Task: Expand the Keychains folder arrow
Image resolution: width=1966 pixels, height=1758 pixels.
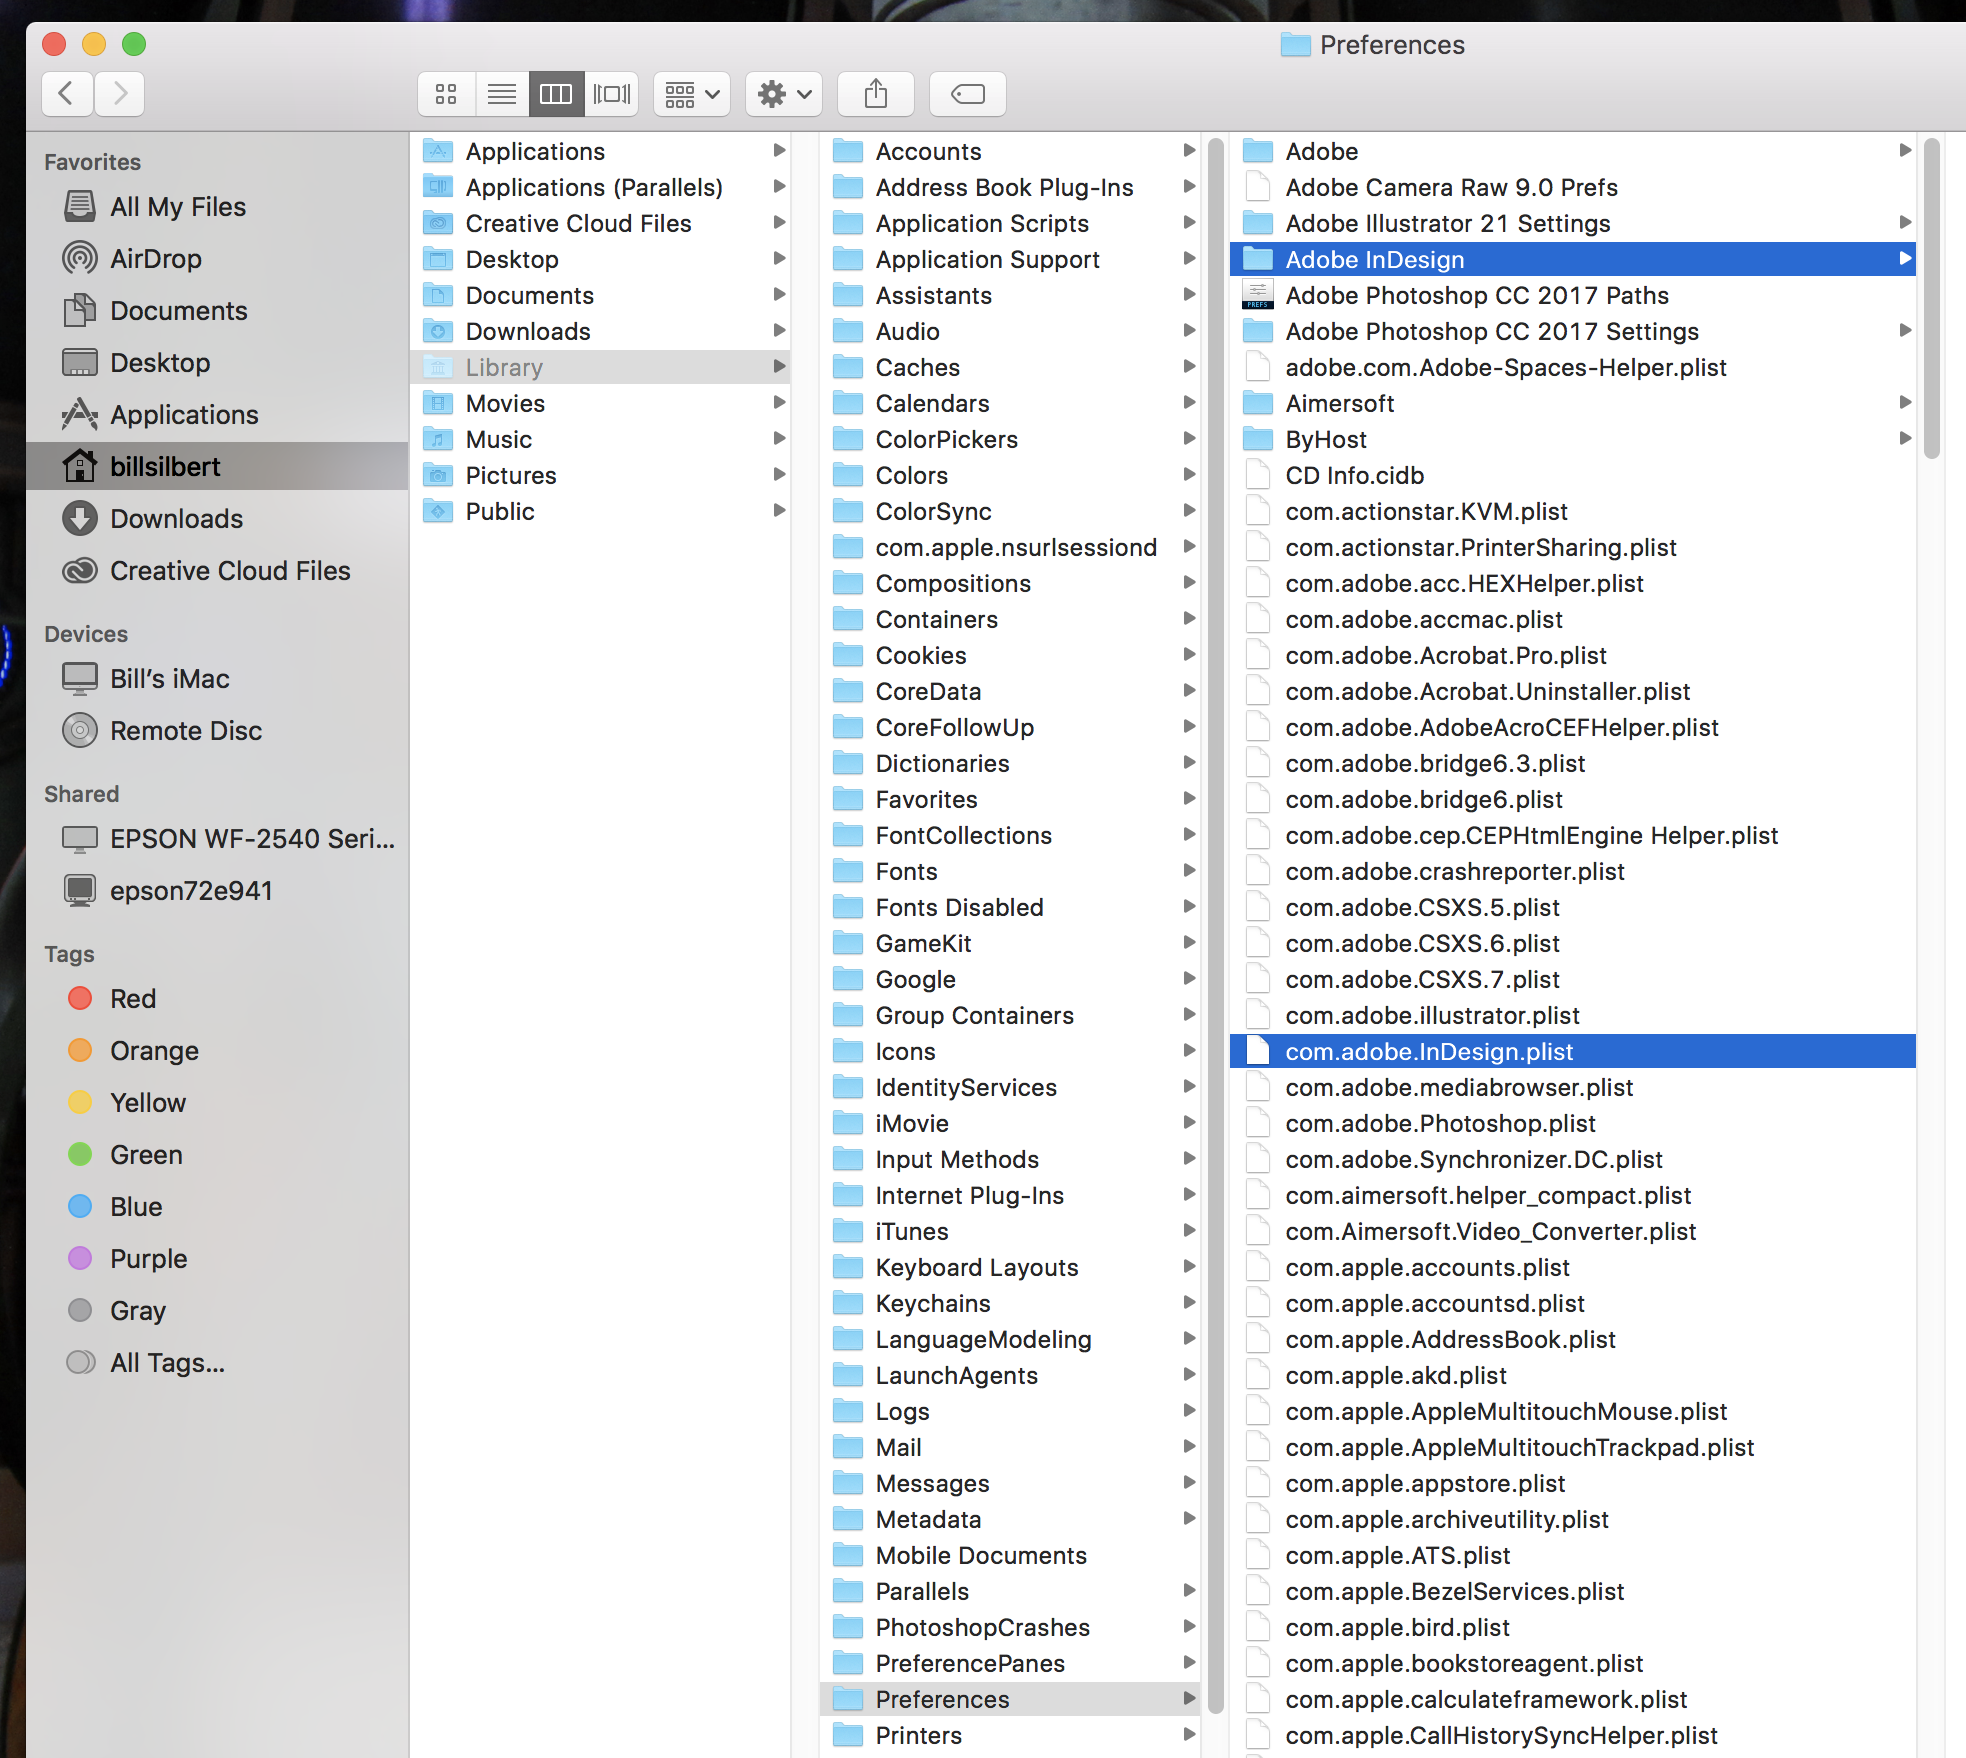Action: (x=1189, y=1302)
